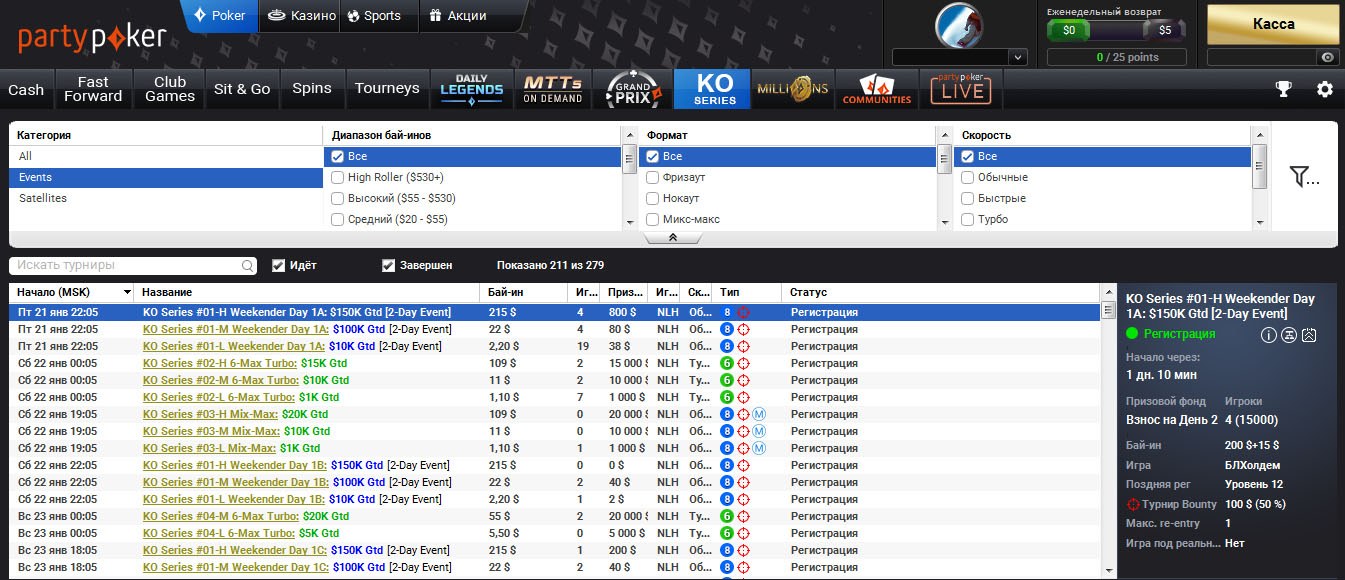Image resolution: width=1345 pixels, height=580 pixels.
Task: Open partypoker LIVE logo tab
Action: [x=960, y=89]
